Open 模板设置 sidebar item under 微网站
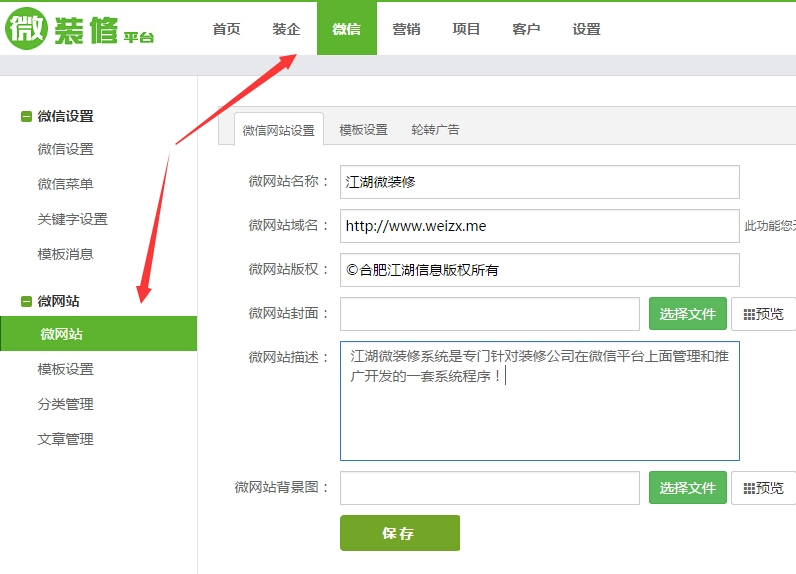The image size is (796, 574). tap(65, 369)
